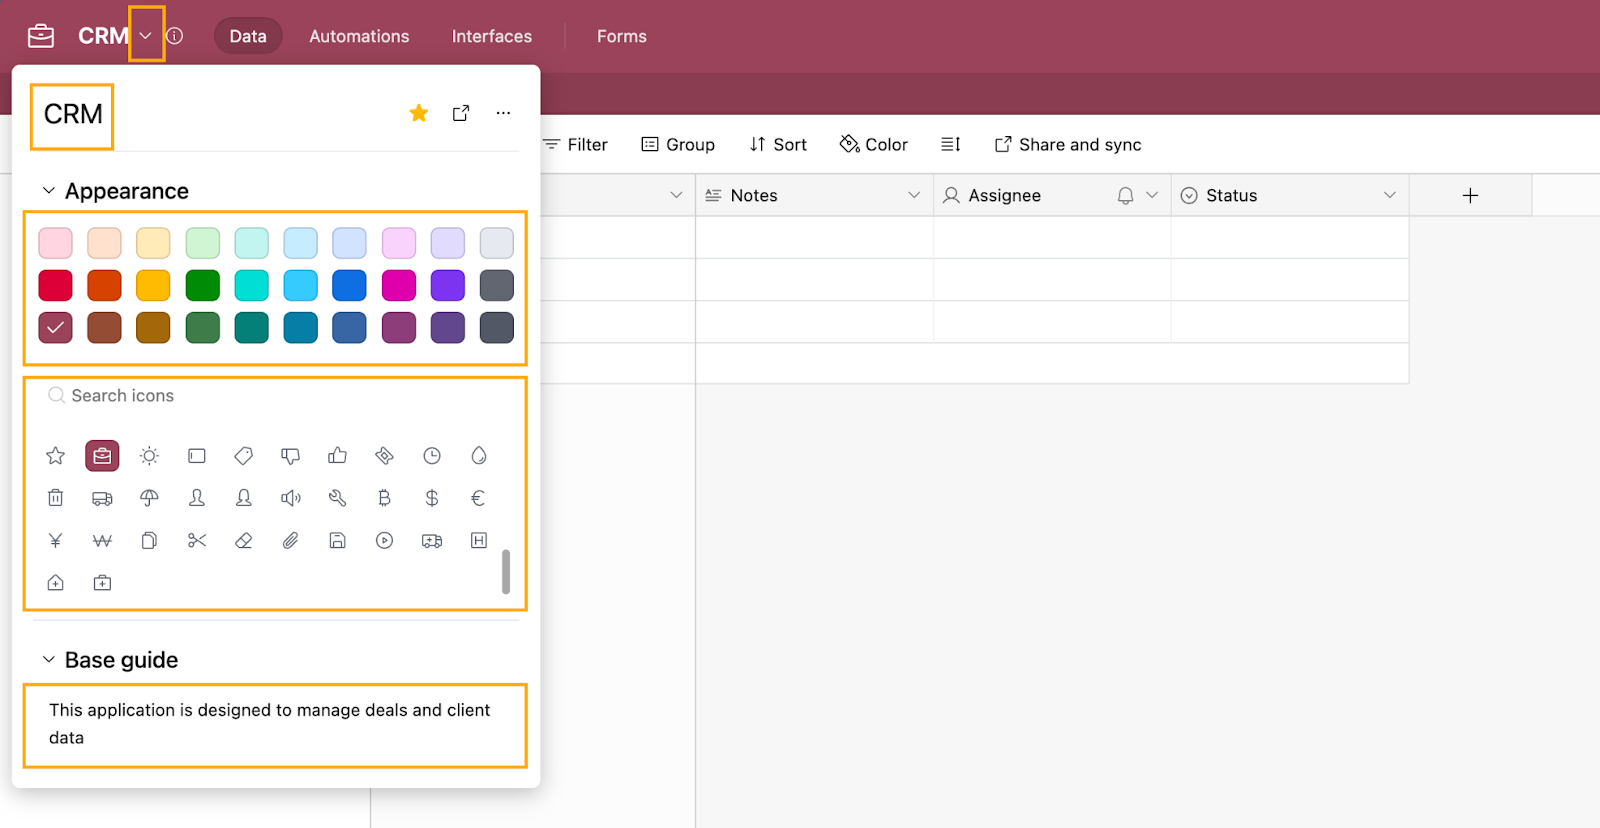This screenshot has width=1600, height=828.
Task: Collapse the Appearance section
Action: click(48, 191)
